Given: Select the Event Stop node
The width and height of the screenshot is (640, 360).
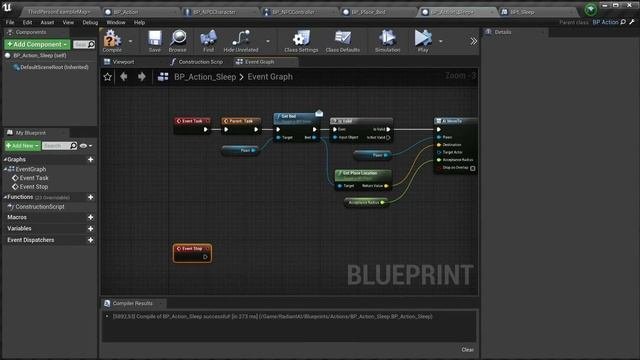Looking at the screenshot, I should click(192, 253).
